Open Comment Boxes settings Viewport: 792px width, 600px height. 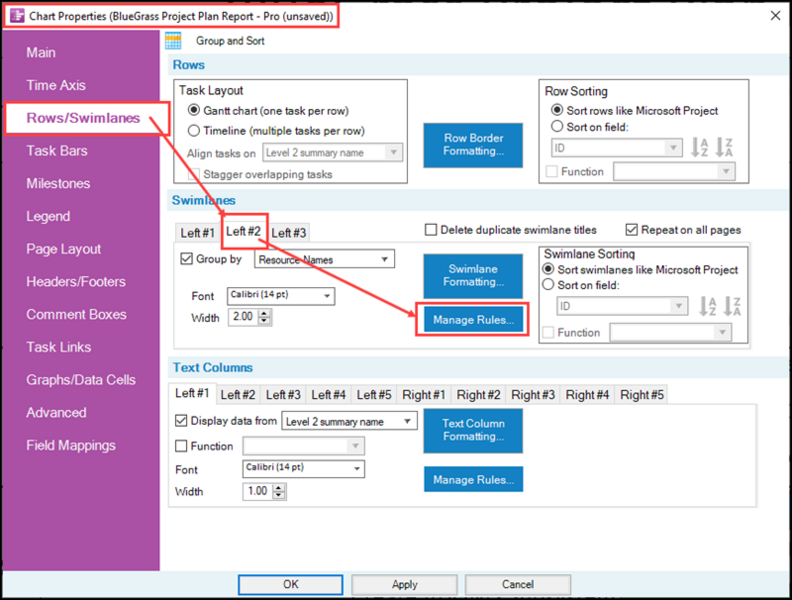[x=76, y=314]
